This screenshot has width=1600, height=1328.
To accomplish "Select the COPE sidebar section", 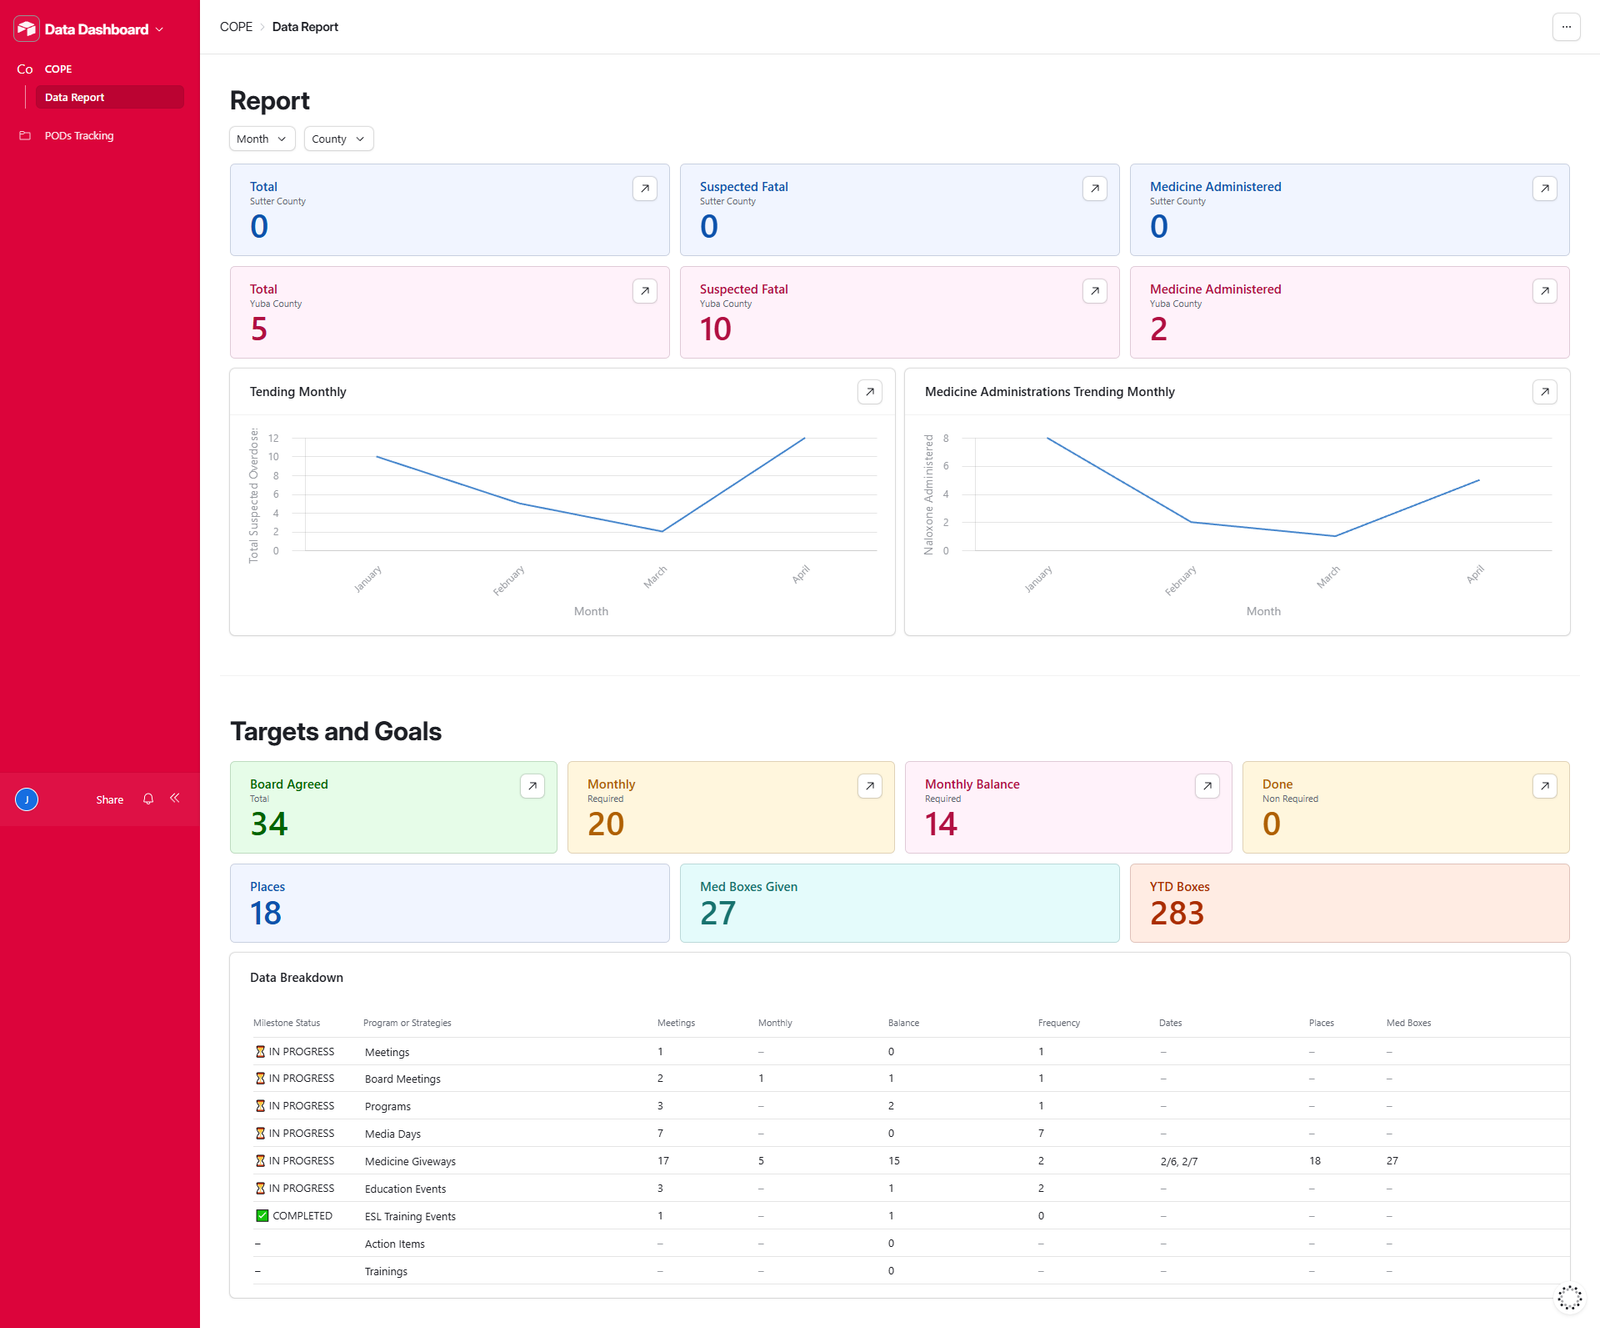I will point(58,69).
